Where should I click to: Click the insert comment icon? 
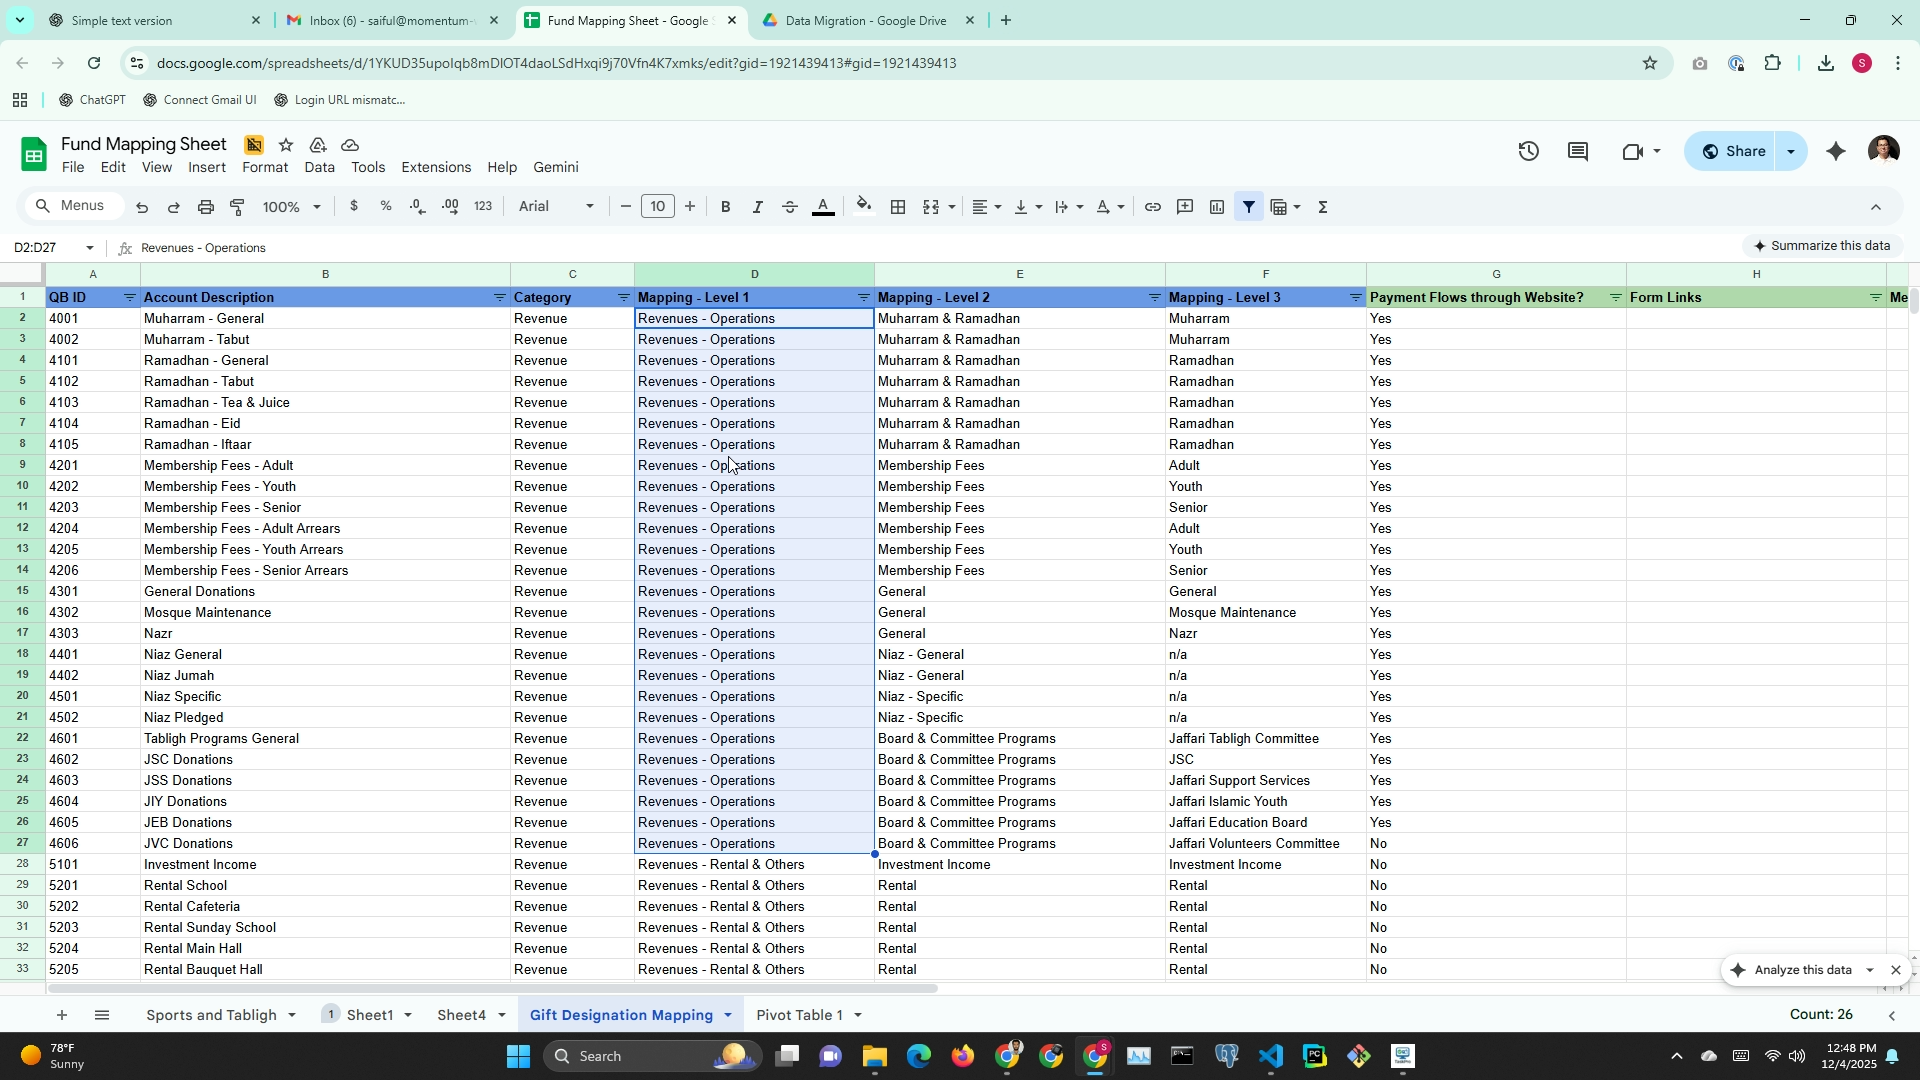click(x=1185, y=207)
